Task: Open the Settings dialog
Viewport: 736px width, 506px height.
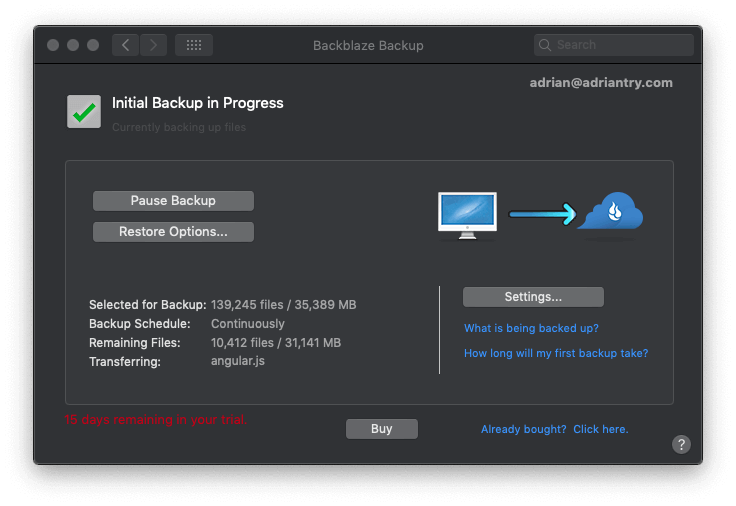Action: 533,297
